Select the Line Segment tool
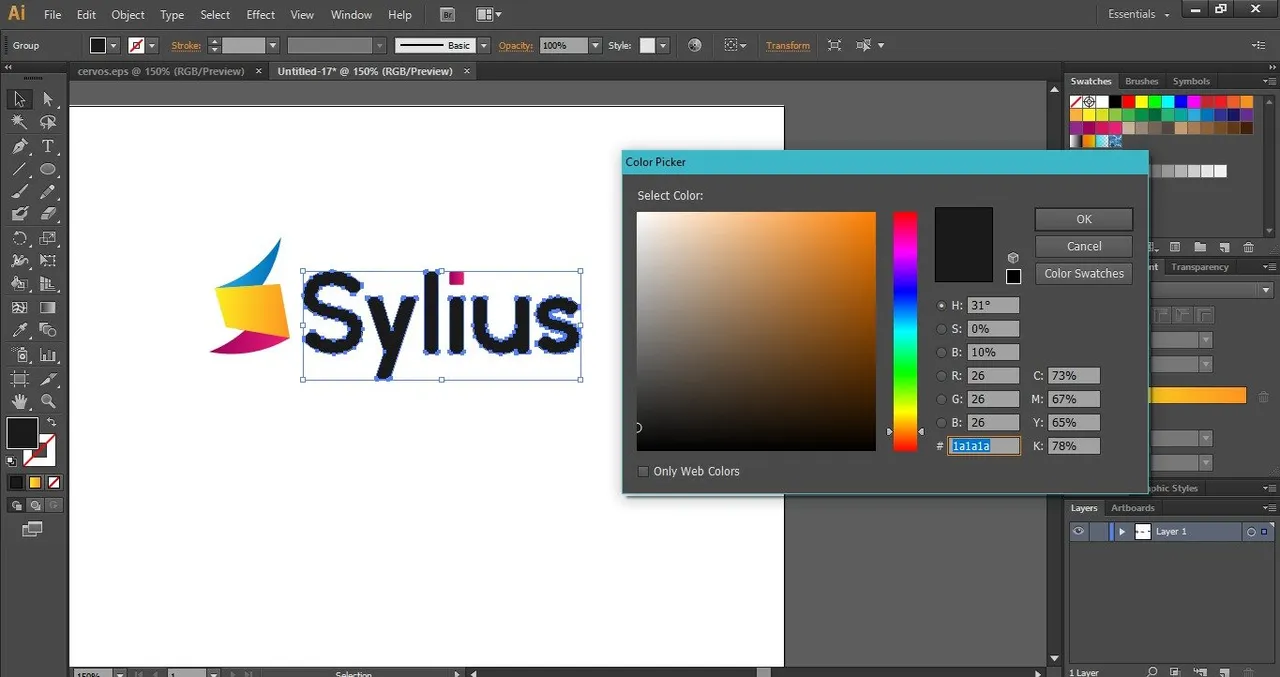1280x677 pixels. click(19, 169)
